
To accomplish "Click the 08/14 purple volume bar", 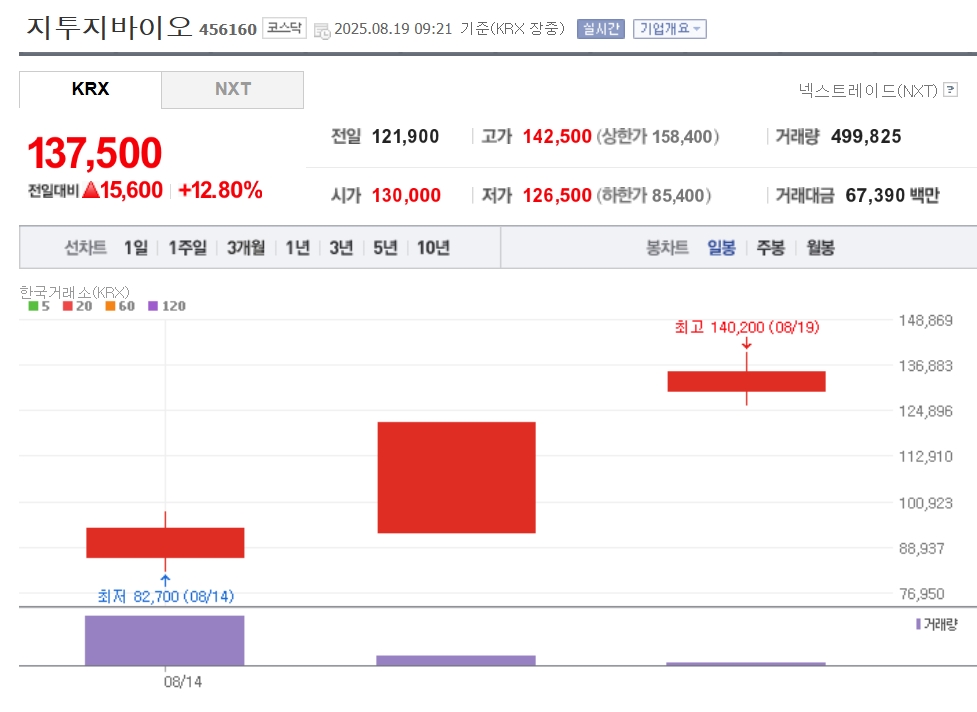I will coord(164,640).
